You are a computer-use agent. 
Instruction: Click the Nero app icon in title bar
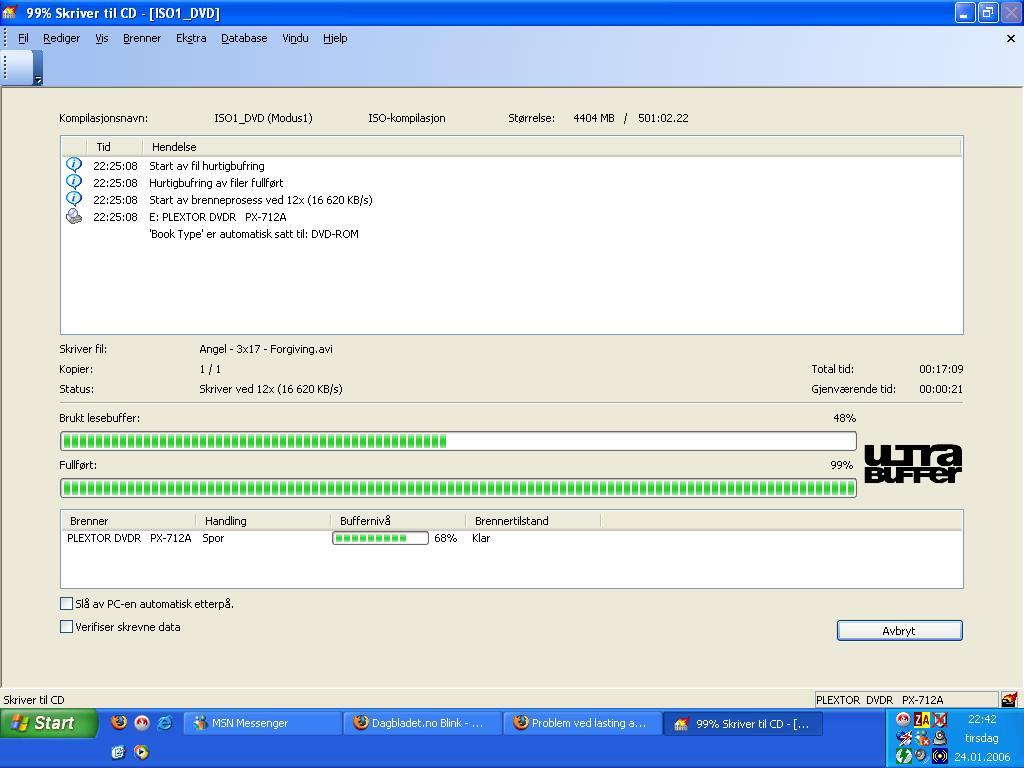click(x=11, y=13)
